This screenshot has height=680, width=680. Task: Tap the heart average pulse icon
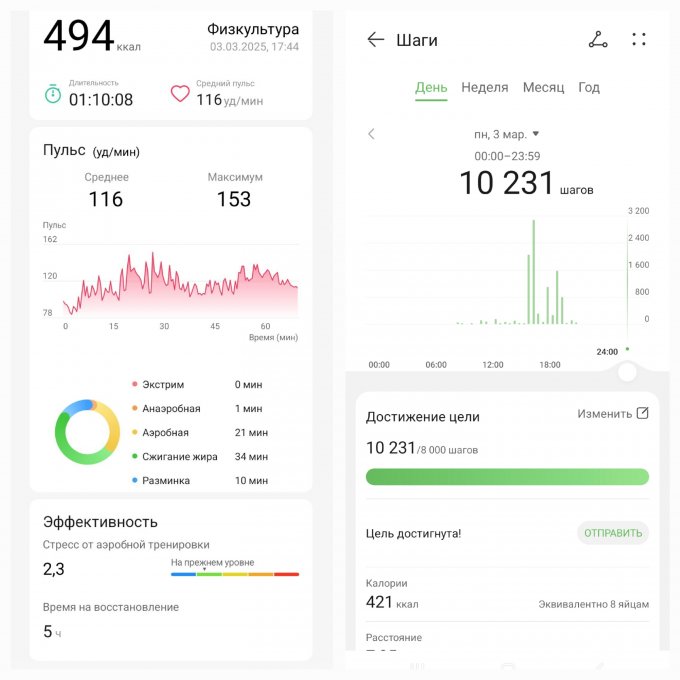tap(180, 94)
